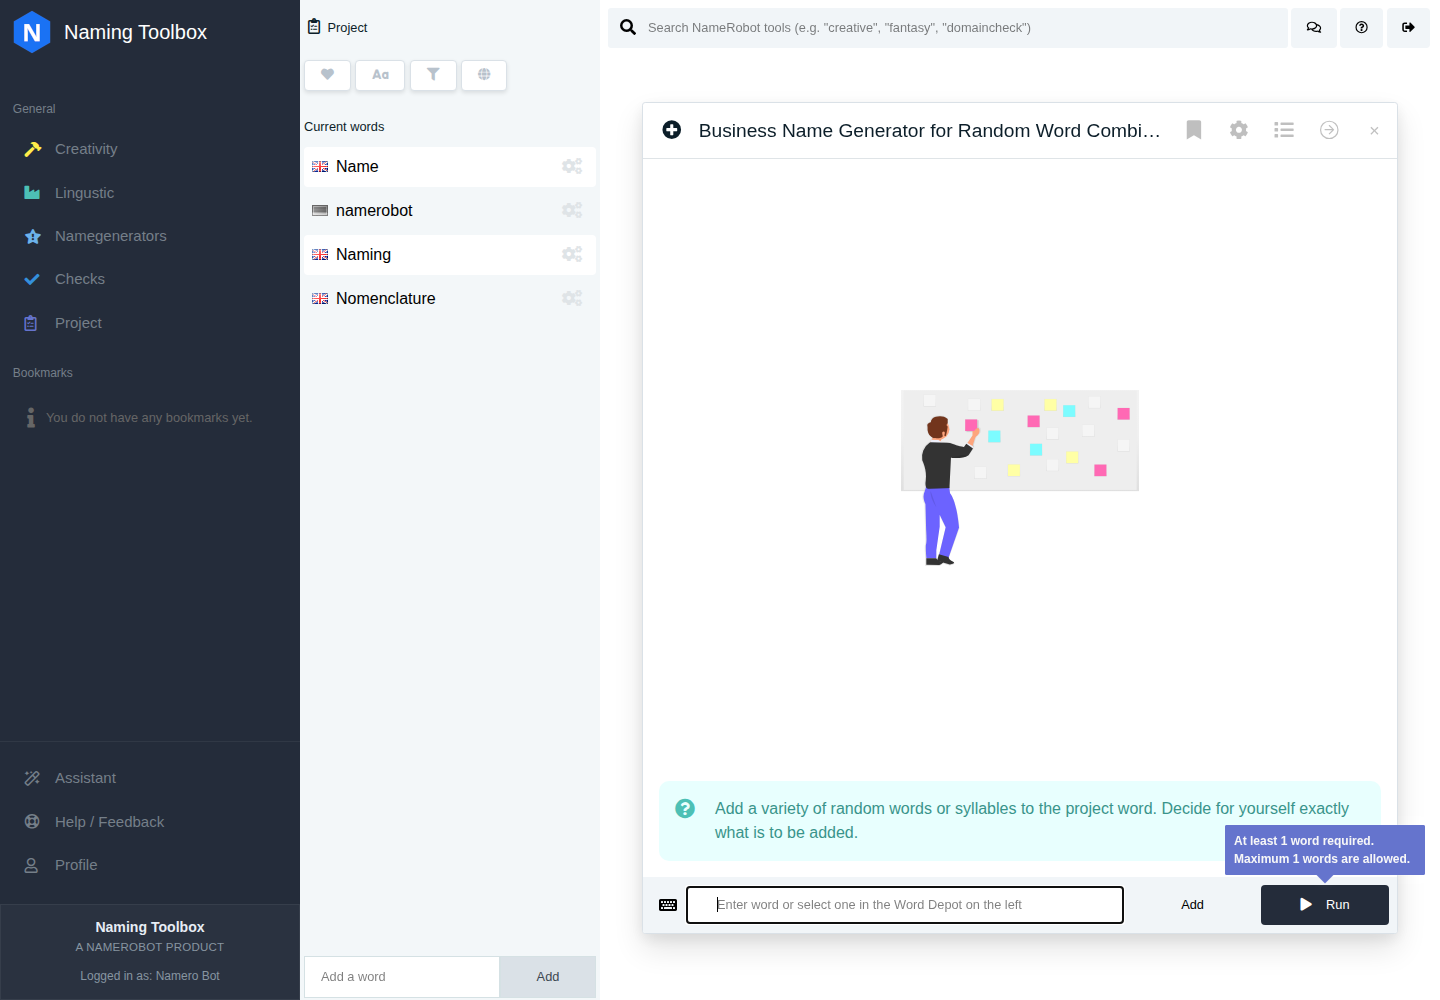Click the keyboard icon beside word input

coord(668,905)
